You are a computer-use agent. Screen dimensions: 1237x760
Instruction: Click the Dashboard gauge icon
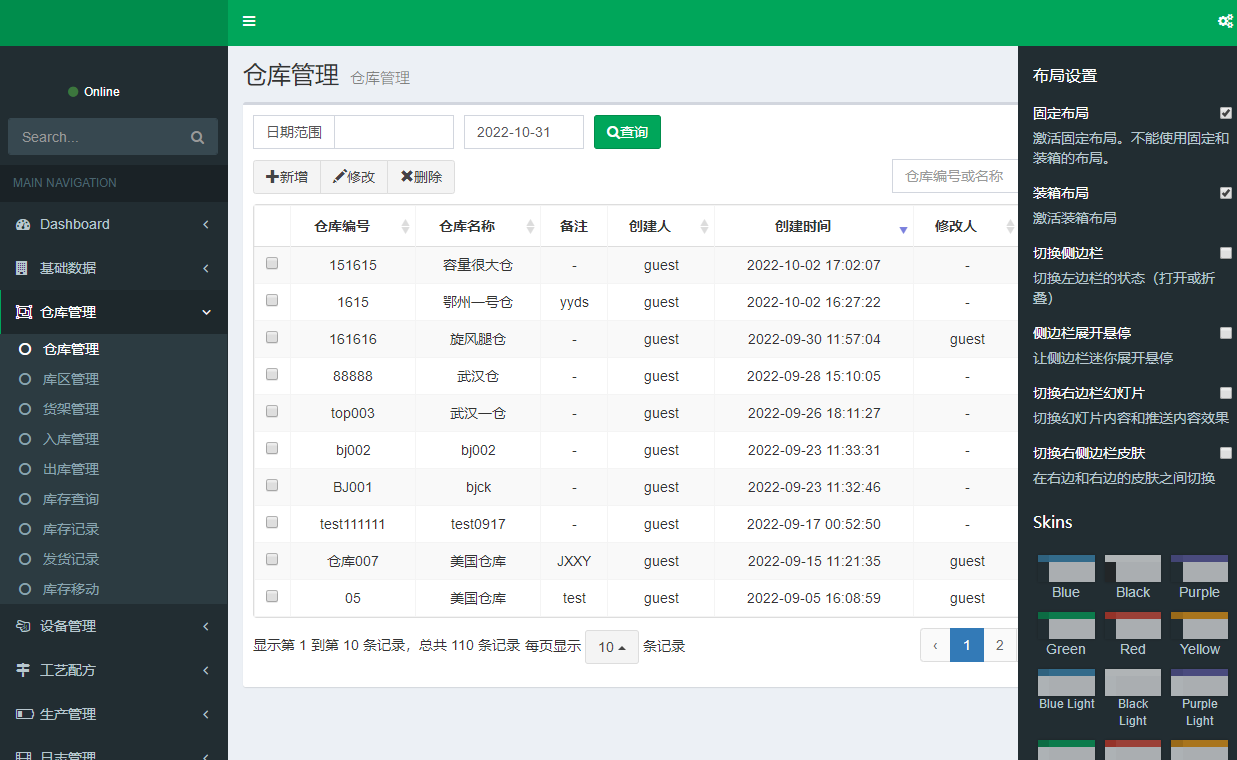click(23, 225)
